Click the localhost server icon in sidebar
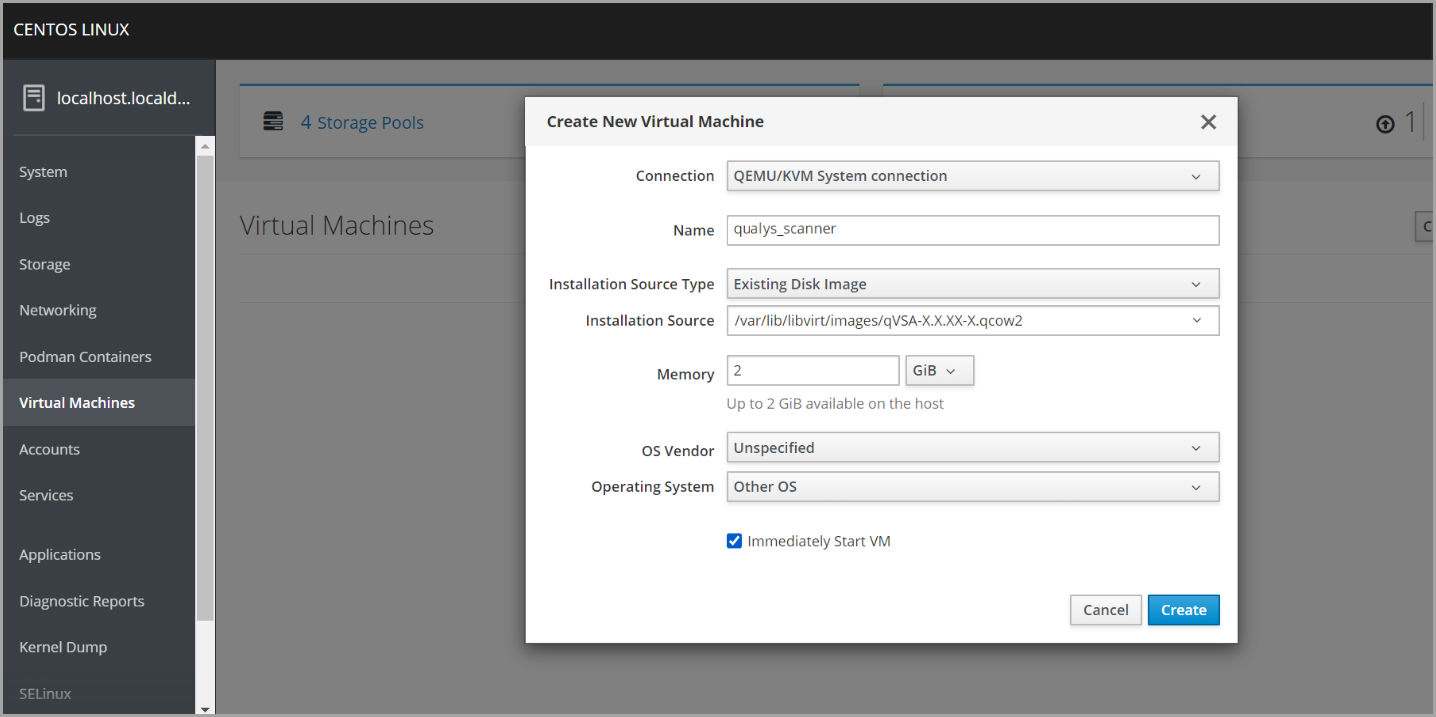This screenshot has height=717, width=1436. 33,97
